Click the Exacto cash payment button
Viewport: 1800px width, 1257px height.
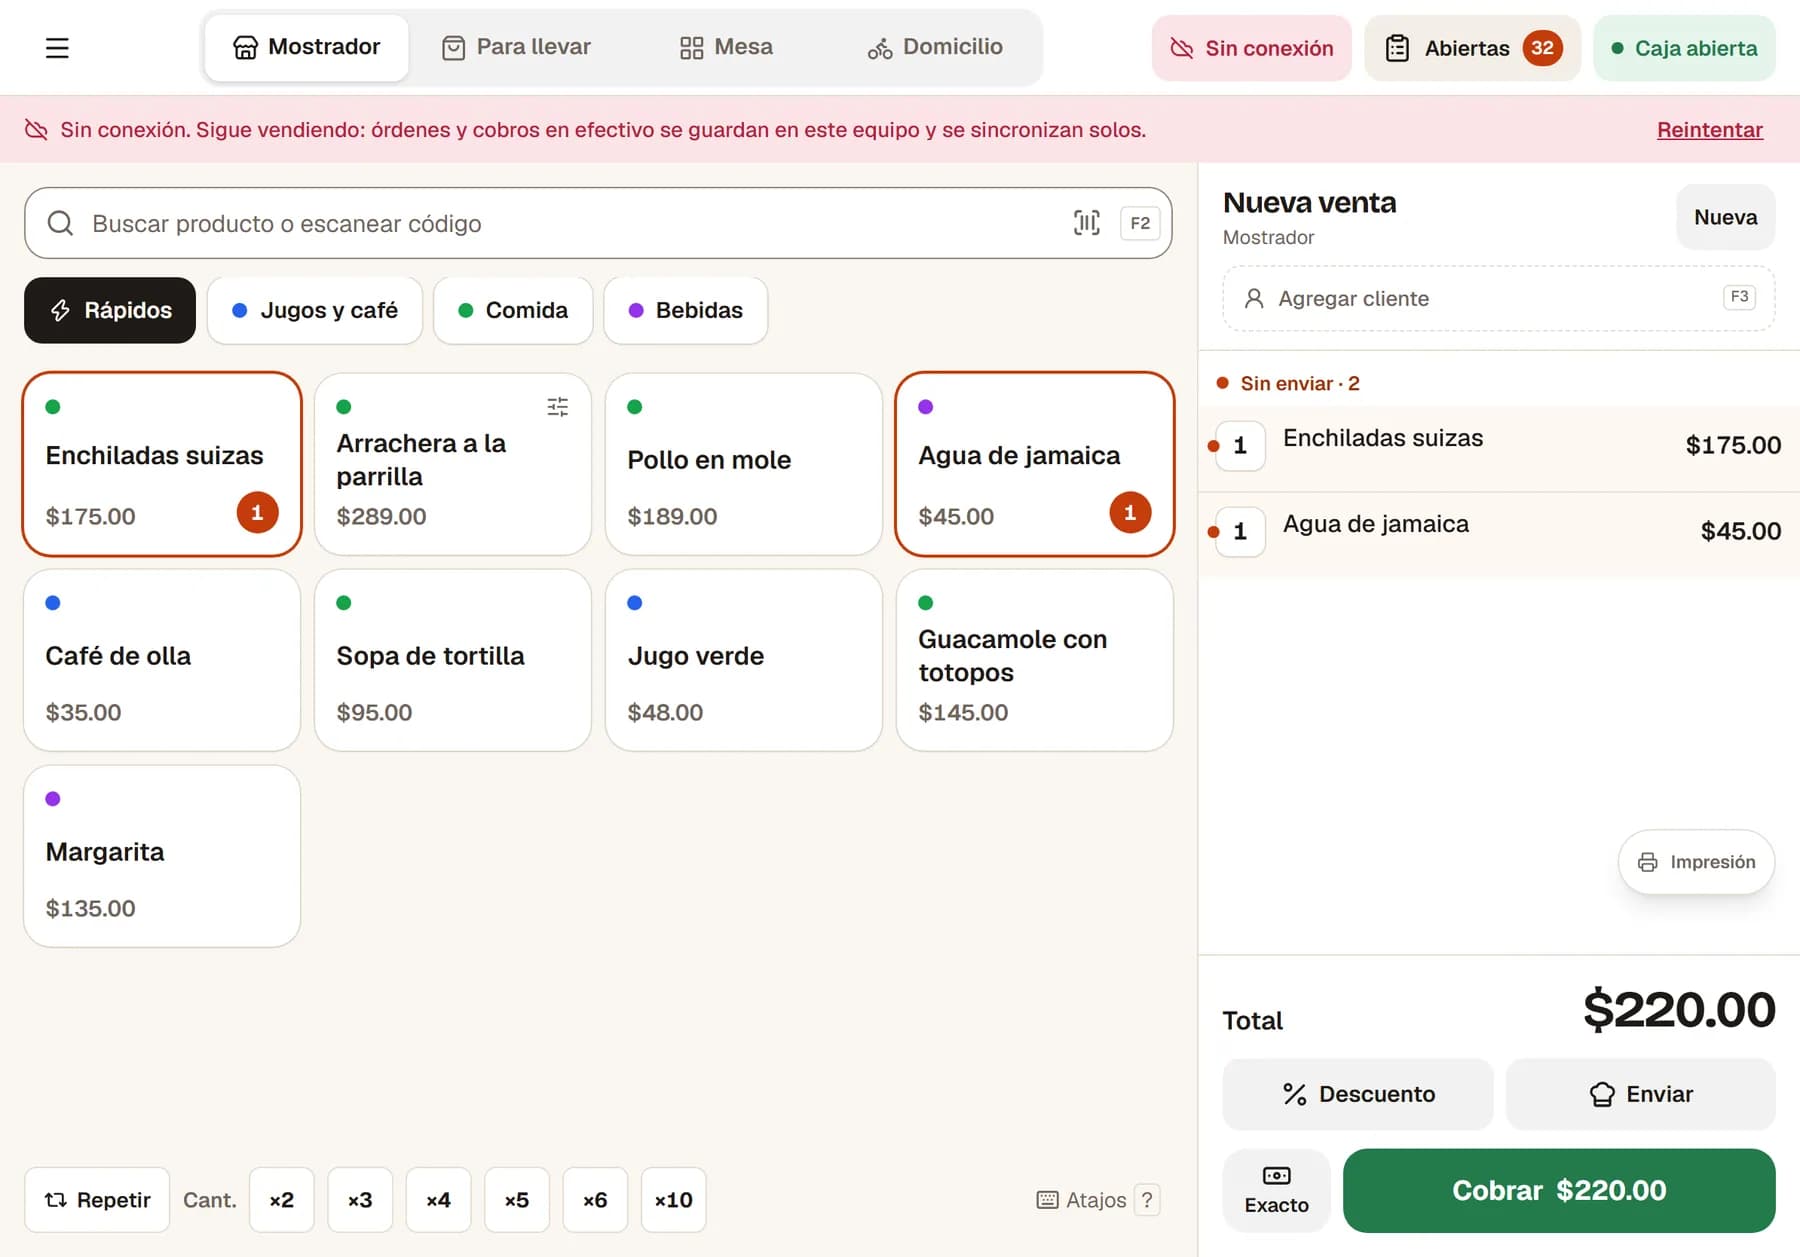coord(1276,1190)
